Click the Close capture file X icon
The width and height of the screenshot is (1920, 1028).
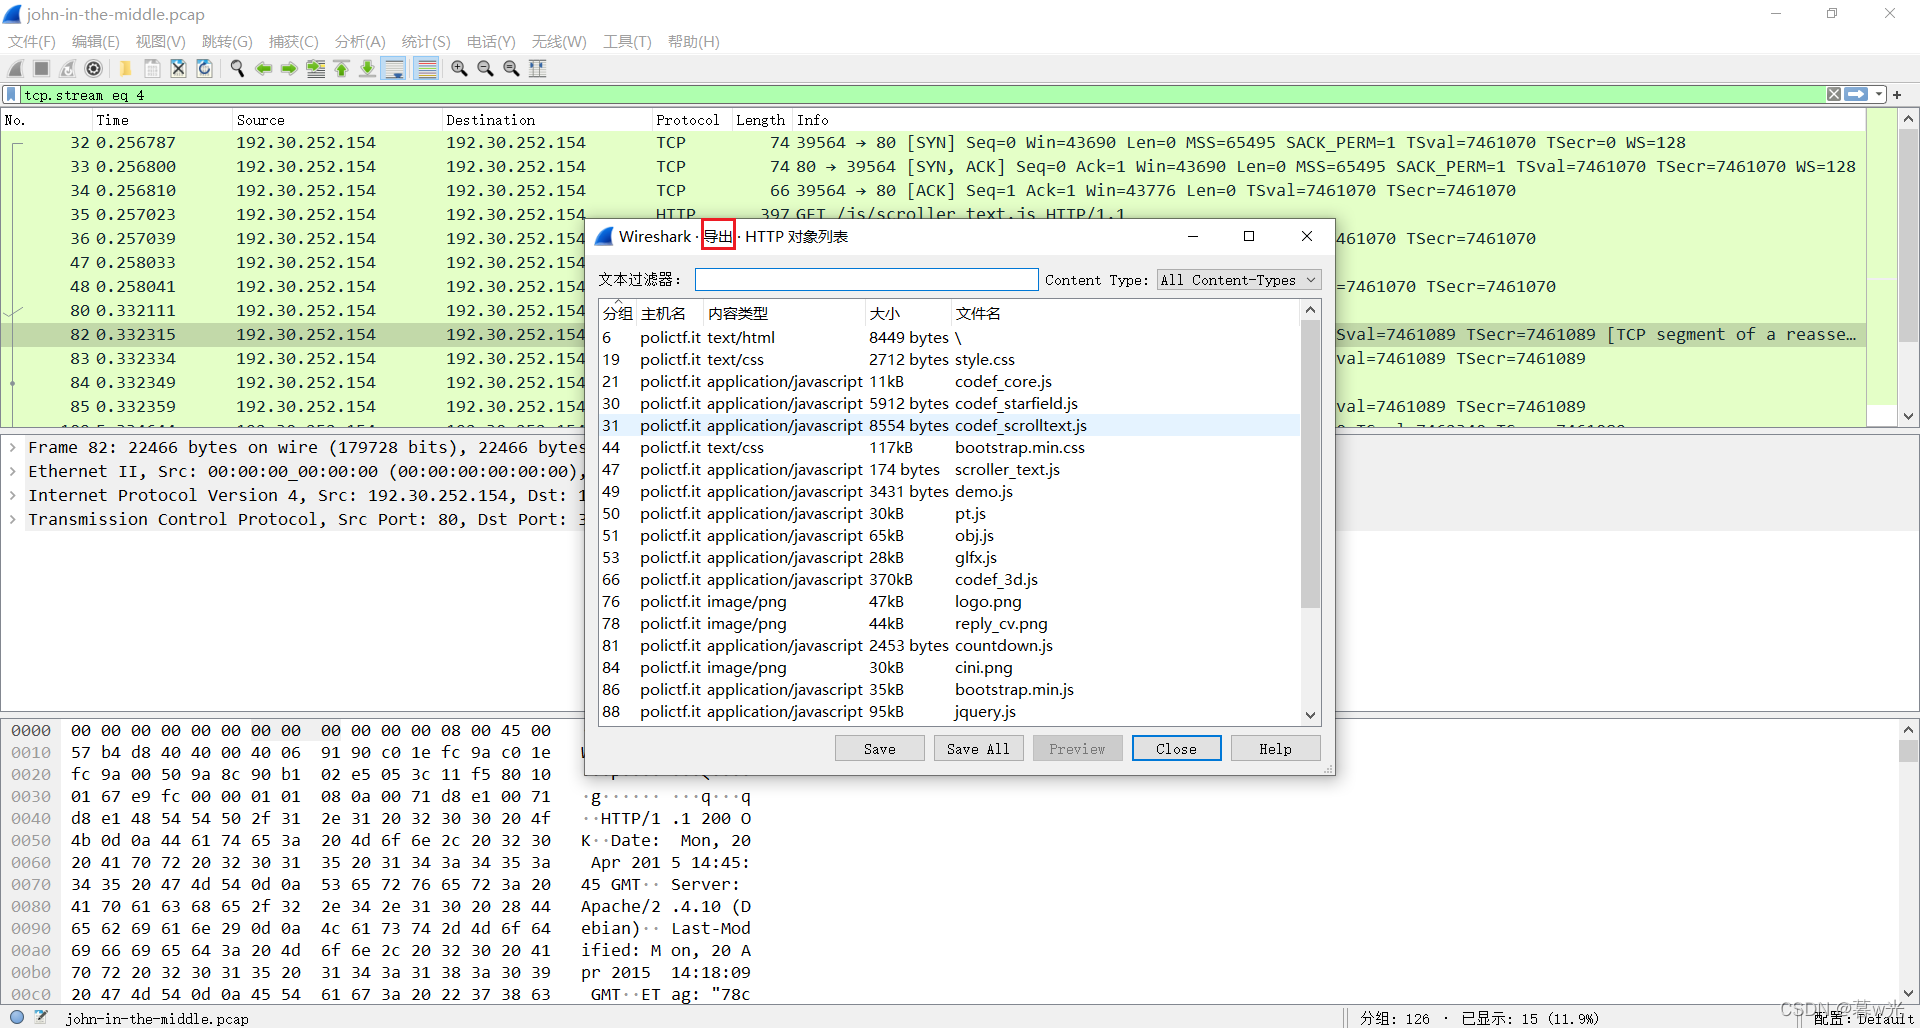point(178,68)
